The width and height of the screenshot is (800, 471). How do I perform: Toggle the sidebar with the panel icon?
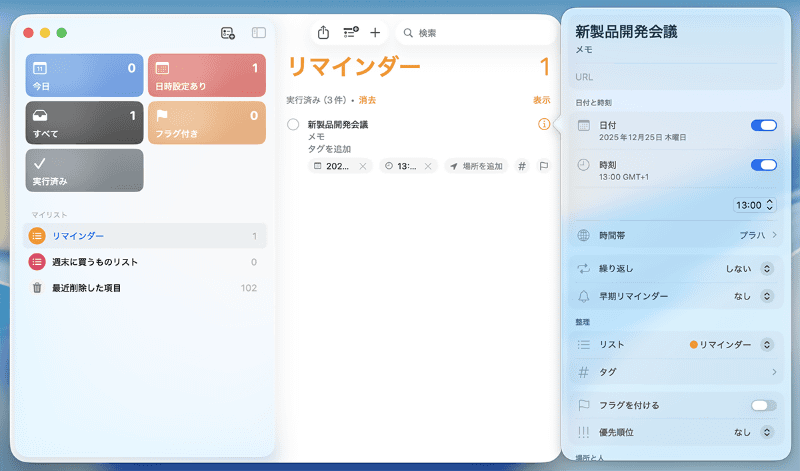(259, 33)
